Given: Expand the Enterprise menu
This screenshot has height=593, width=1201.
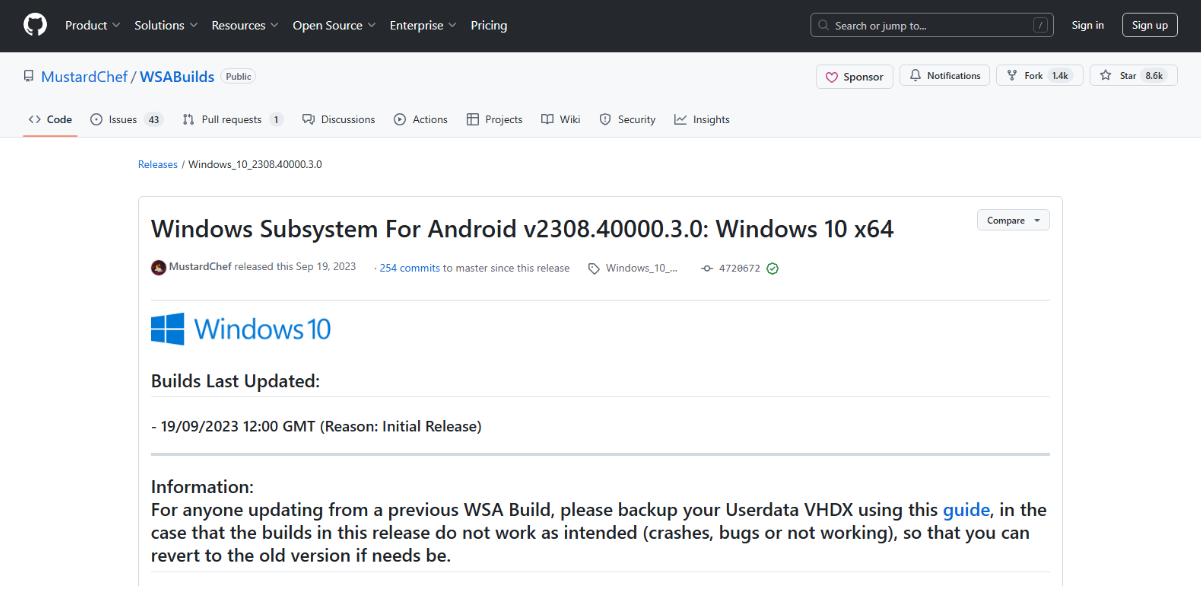Looking at the screenshot, I should (423, 25).
